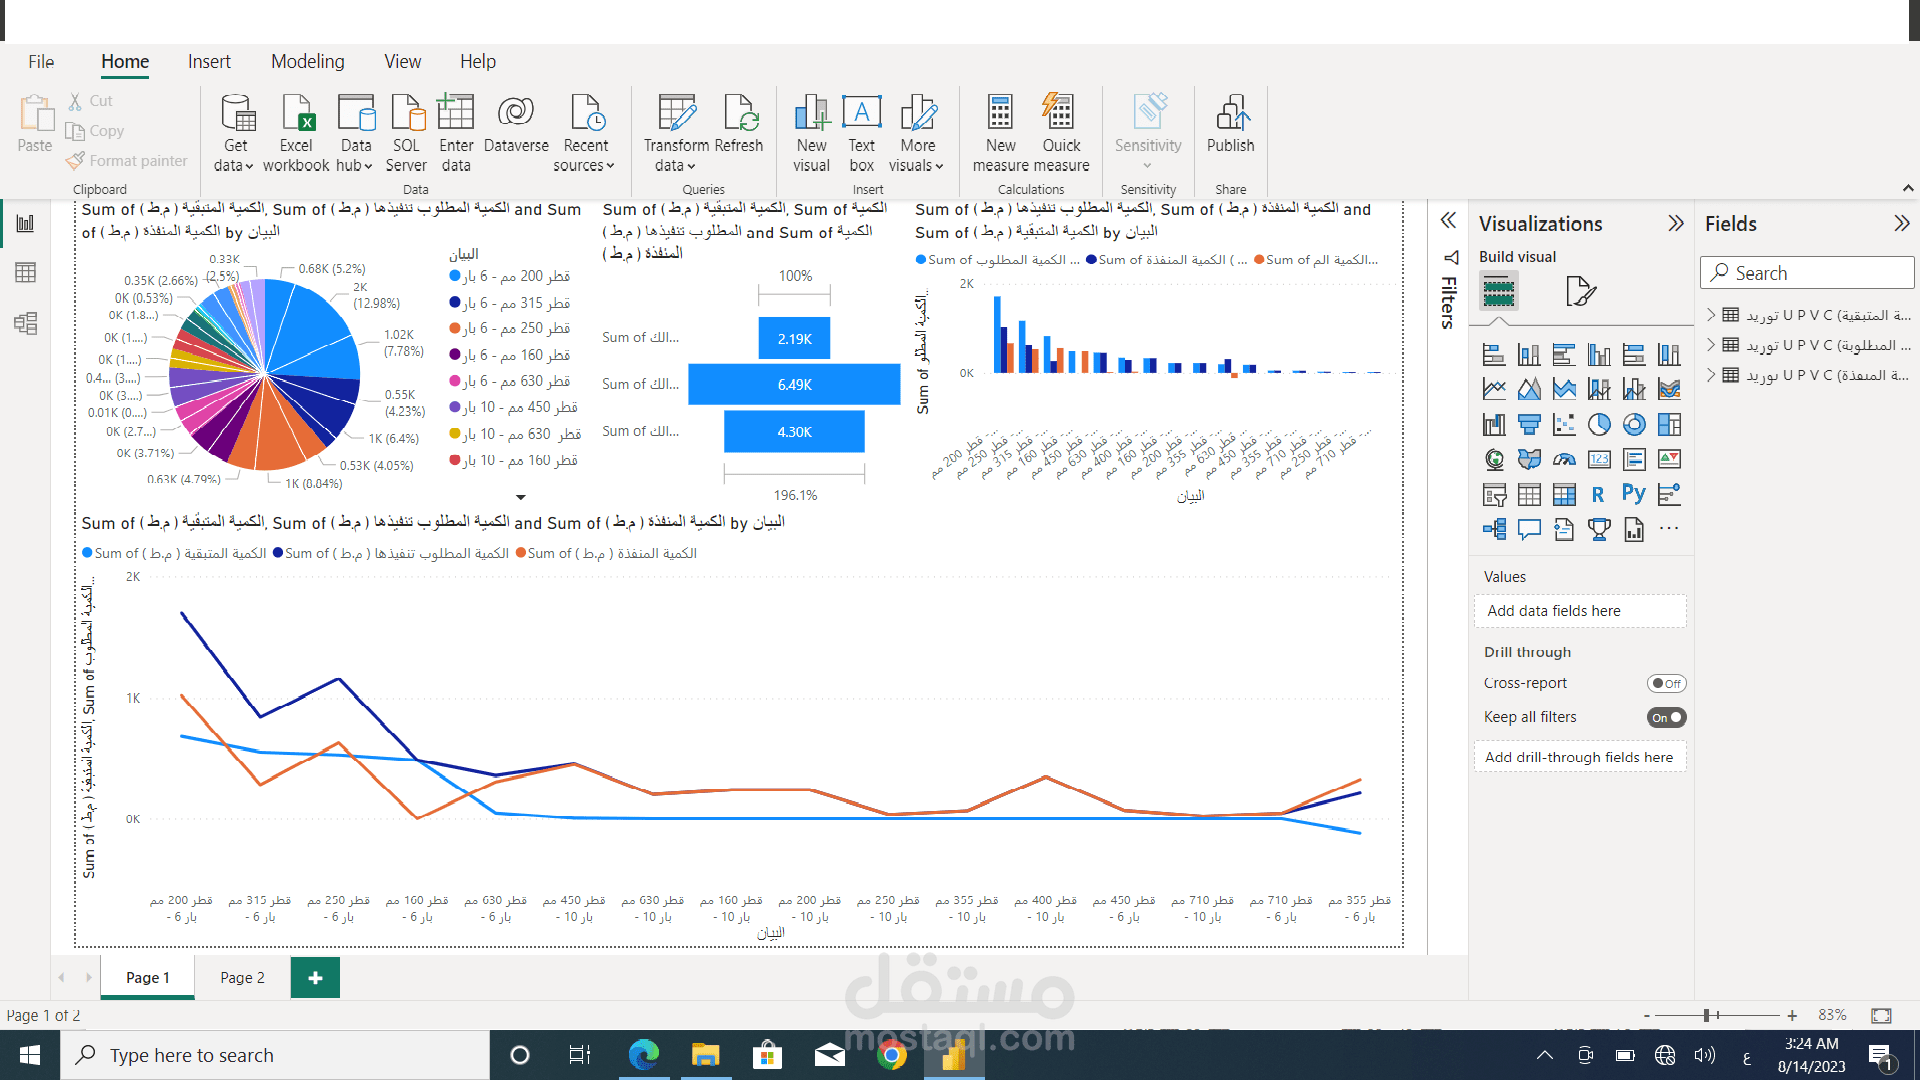The image size is (1920, 1080).
Task: Click the Quick measure icon
Action: click(x=1061, y=133)
